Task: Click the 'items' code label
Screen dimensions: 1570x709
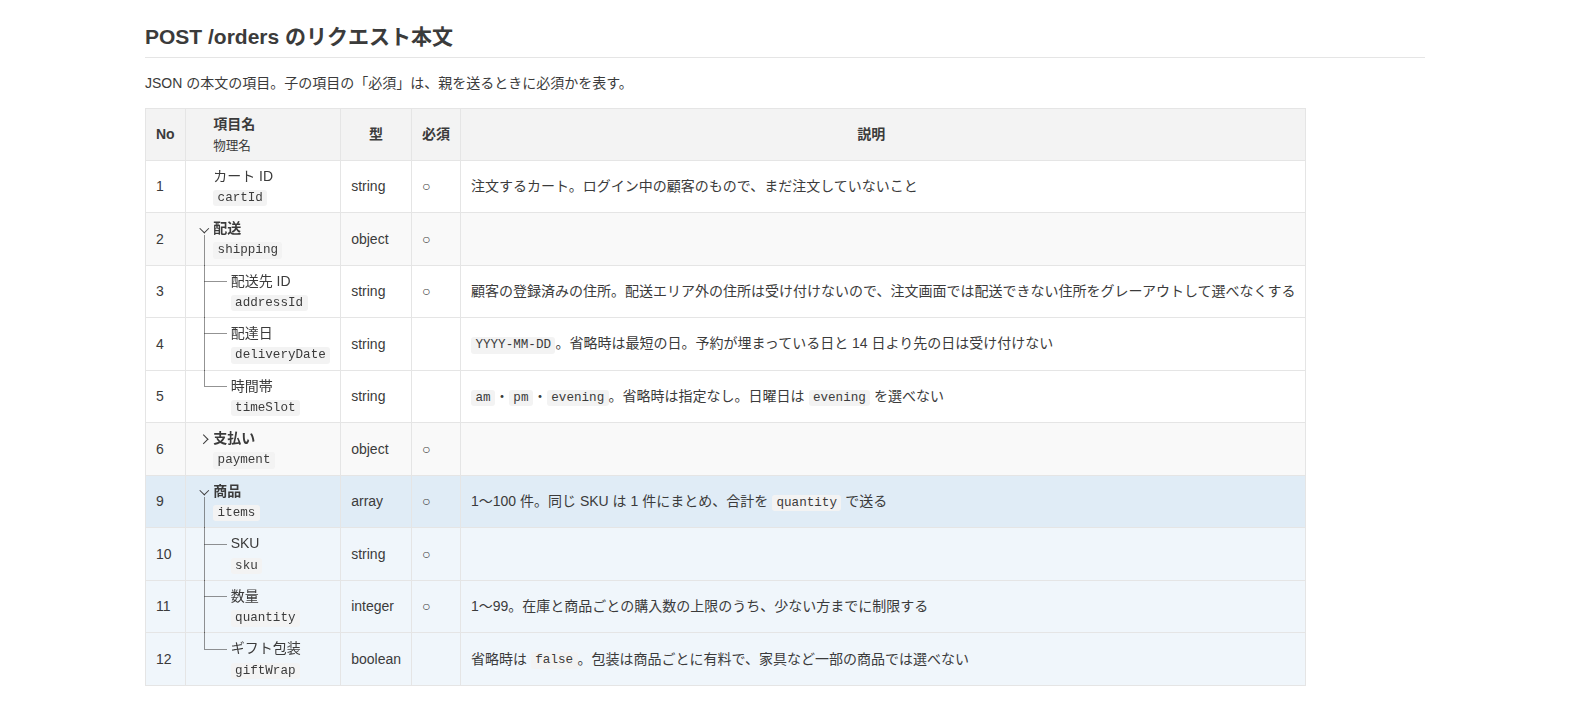Action: tap(236, 512)
